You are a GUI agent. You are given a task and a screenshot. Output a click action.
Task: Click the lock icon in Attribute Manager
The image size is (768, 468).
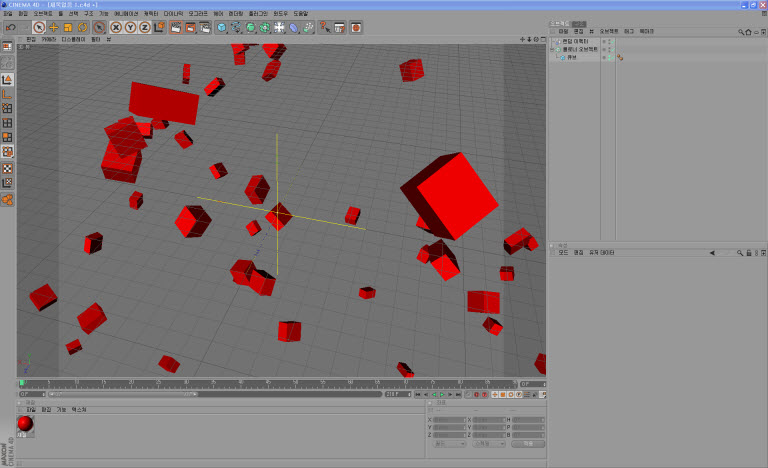pyautogui.click(x=748, y=253)
